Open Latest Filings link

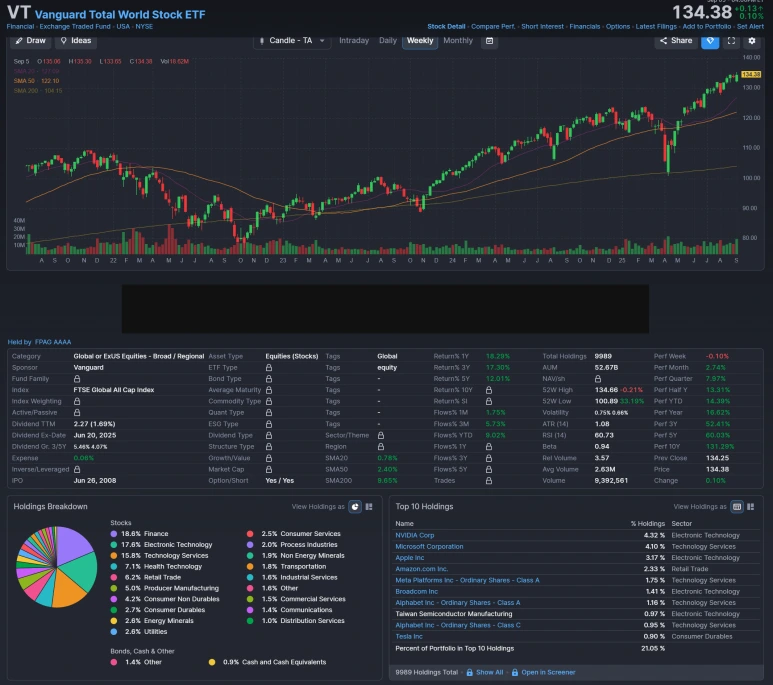coord(656,27)
